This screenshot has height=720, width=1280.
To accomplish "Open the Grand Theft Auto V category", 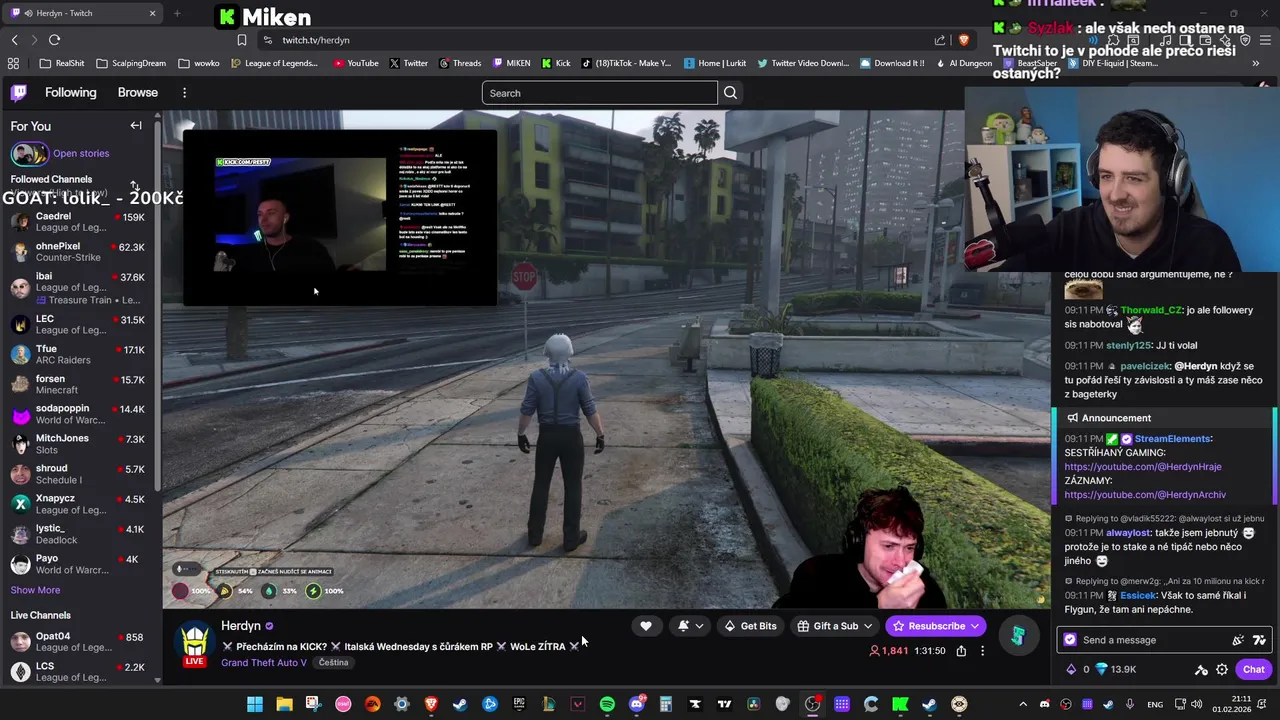I will pyautogui.click(x=264, y=663).
